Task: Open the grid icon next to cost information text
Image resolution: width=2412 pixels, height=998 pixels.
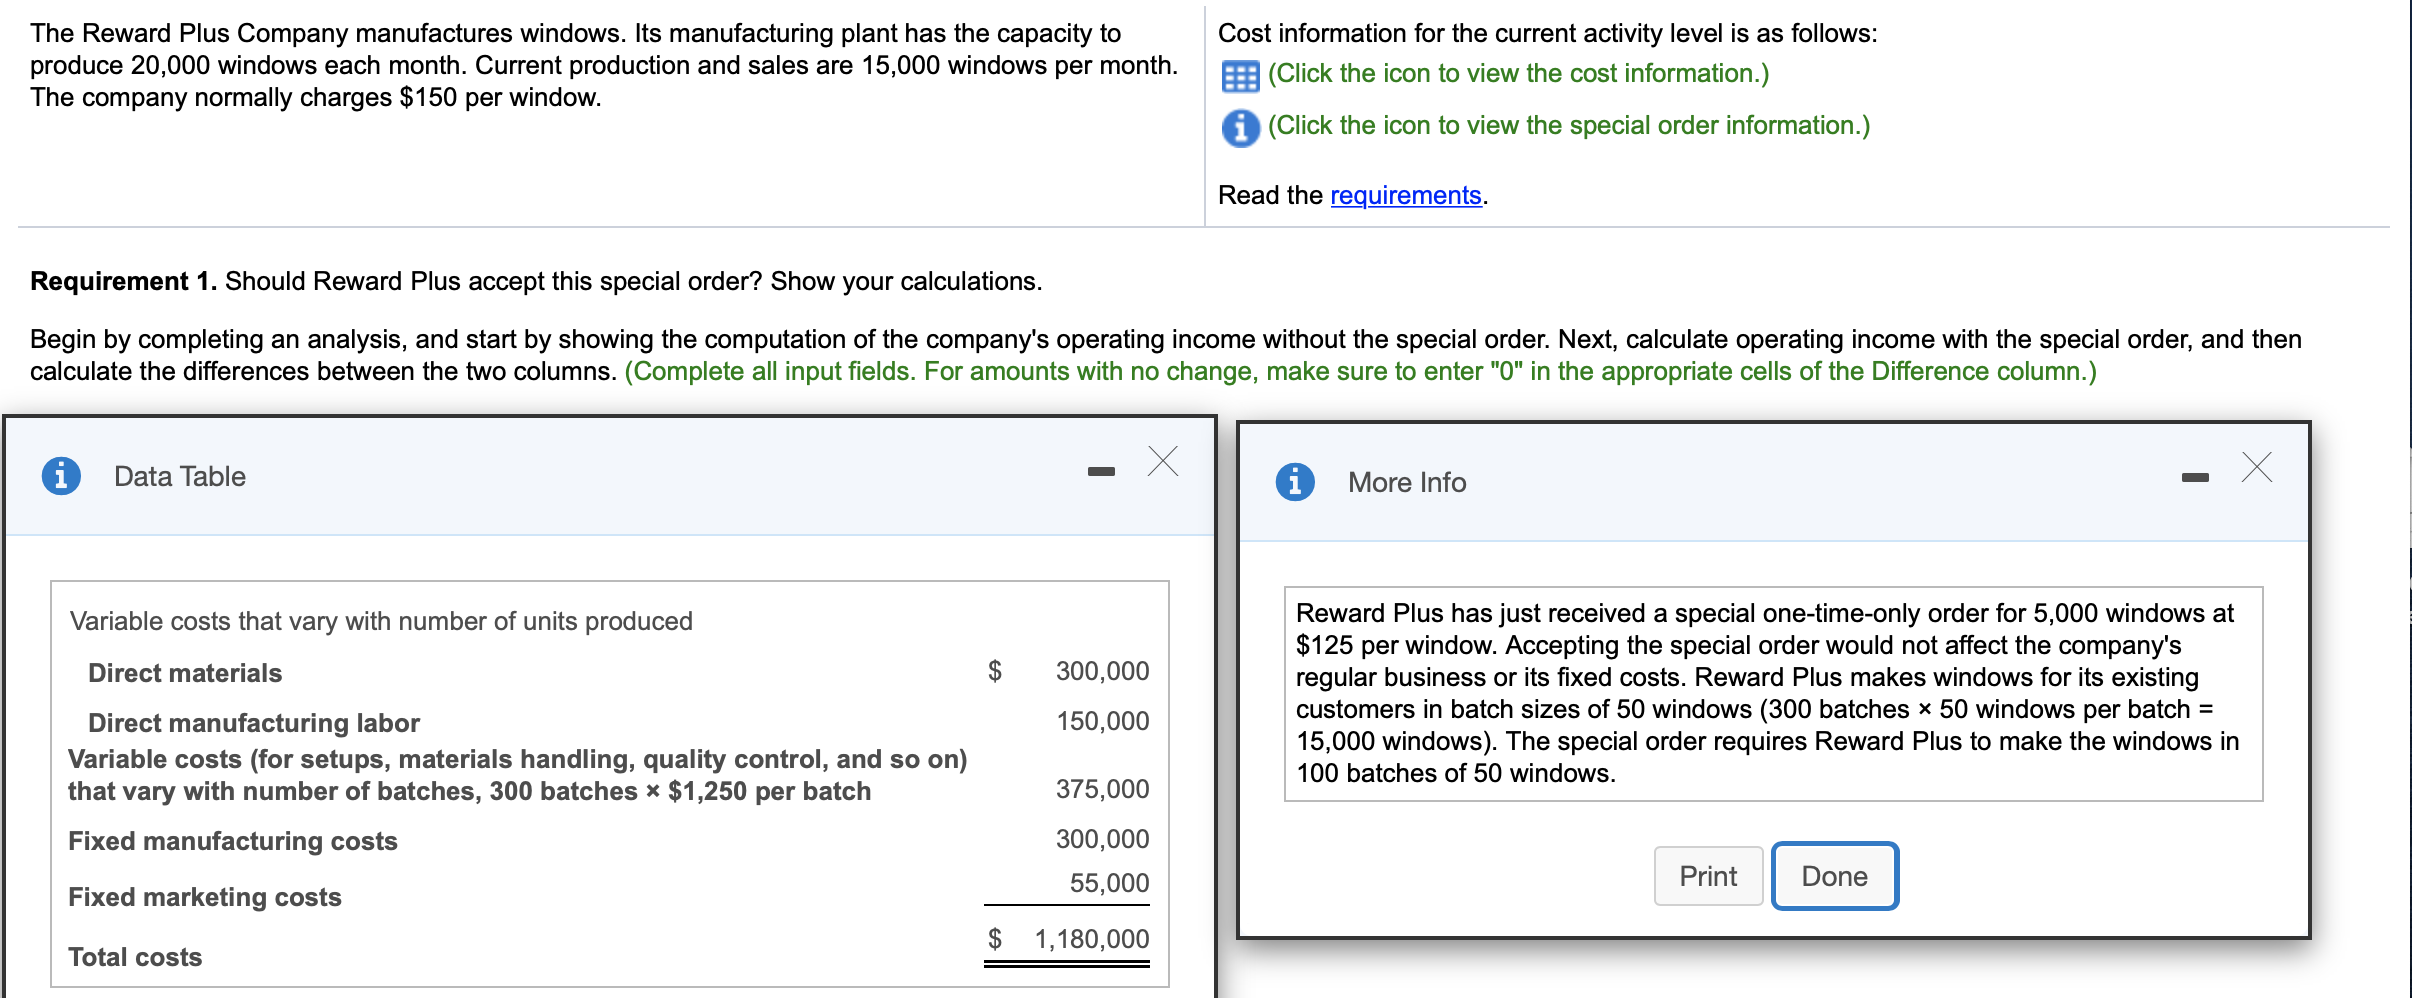Action: pos(1239,74)
